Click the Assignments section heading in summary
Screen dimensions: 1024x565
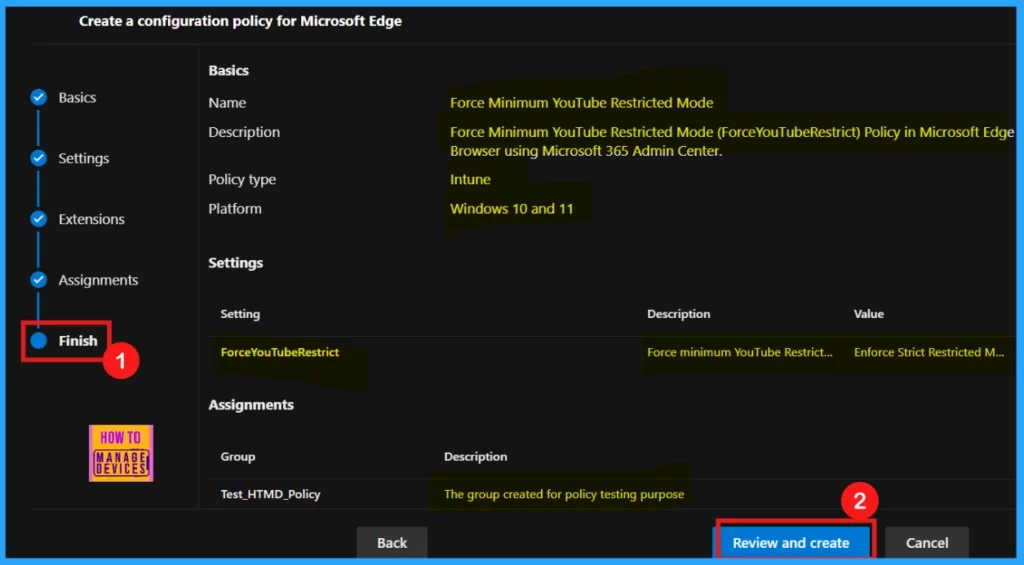point(251,405)
